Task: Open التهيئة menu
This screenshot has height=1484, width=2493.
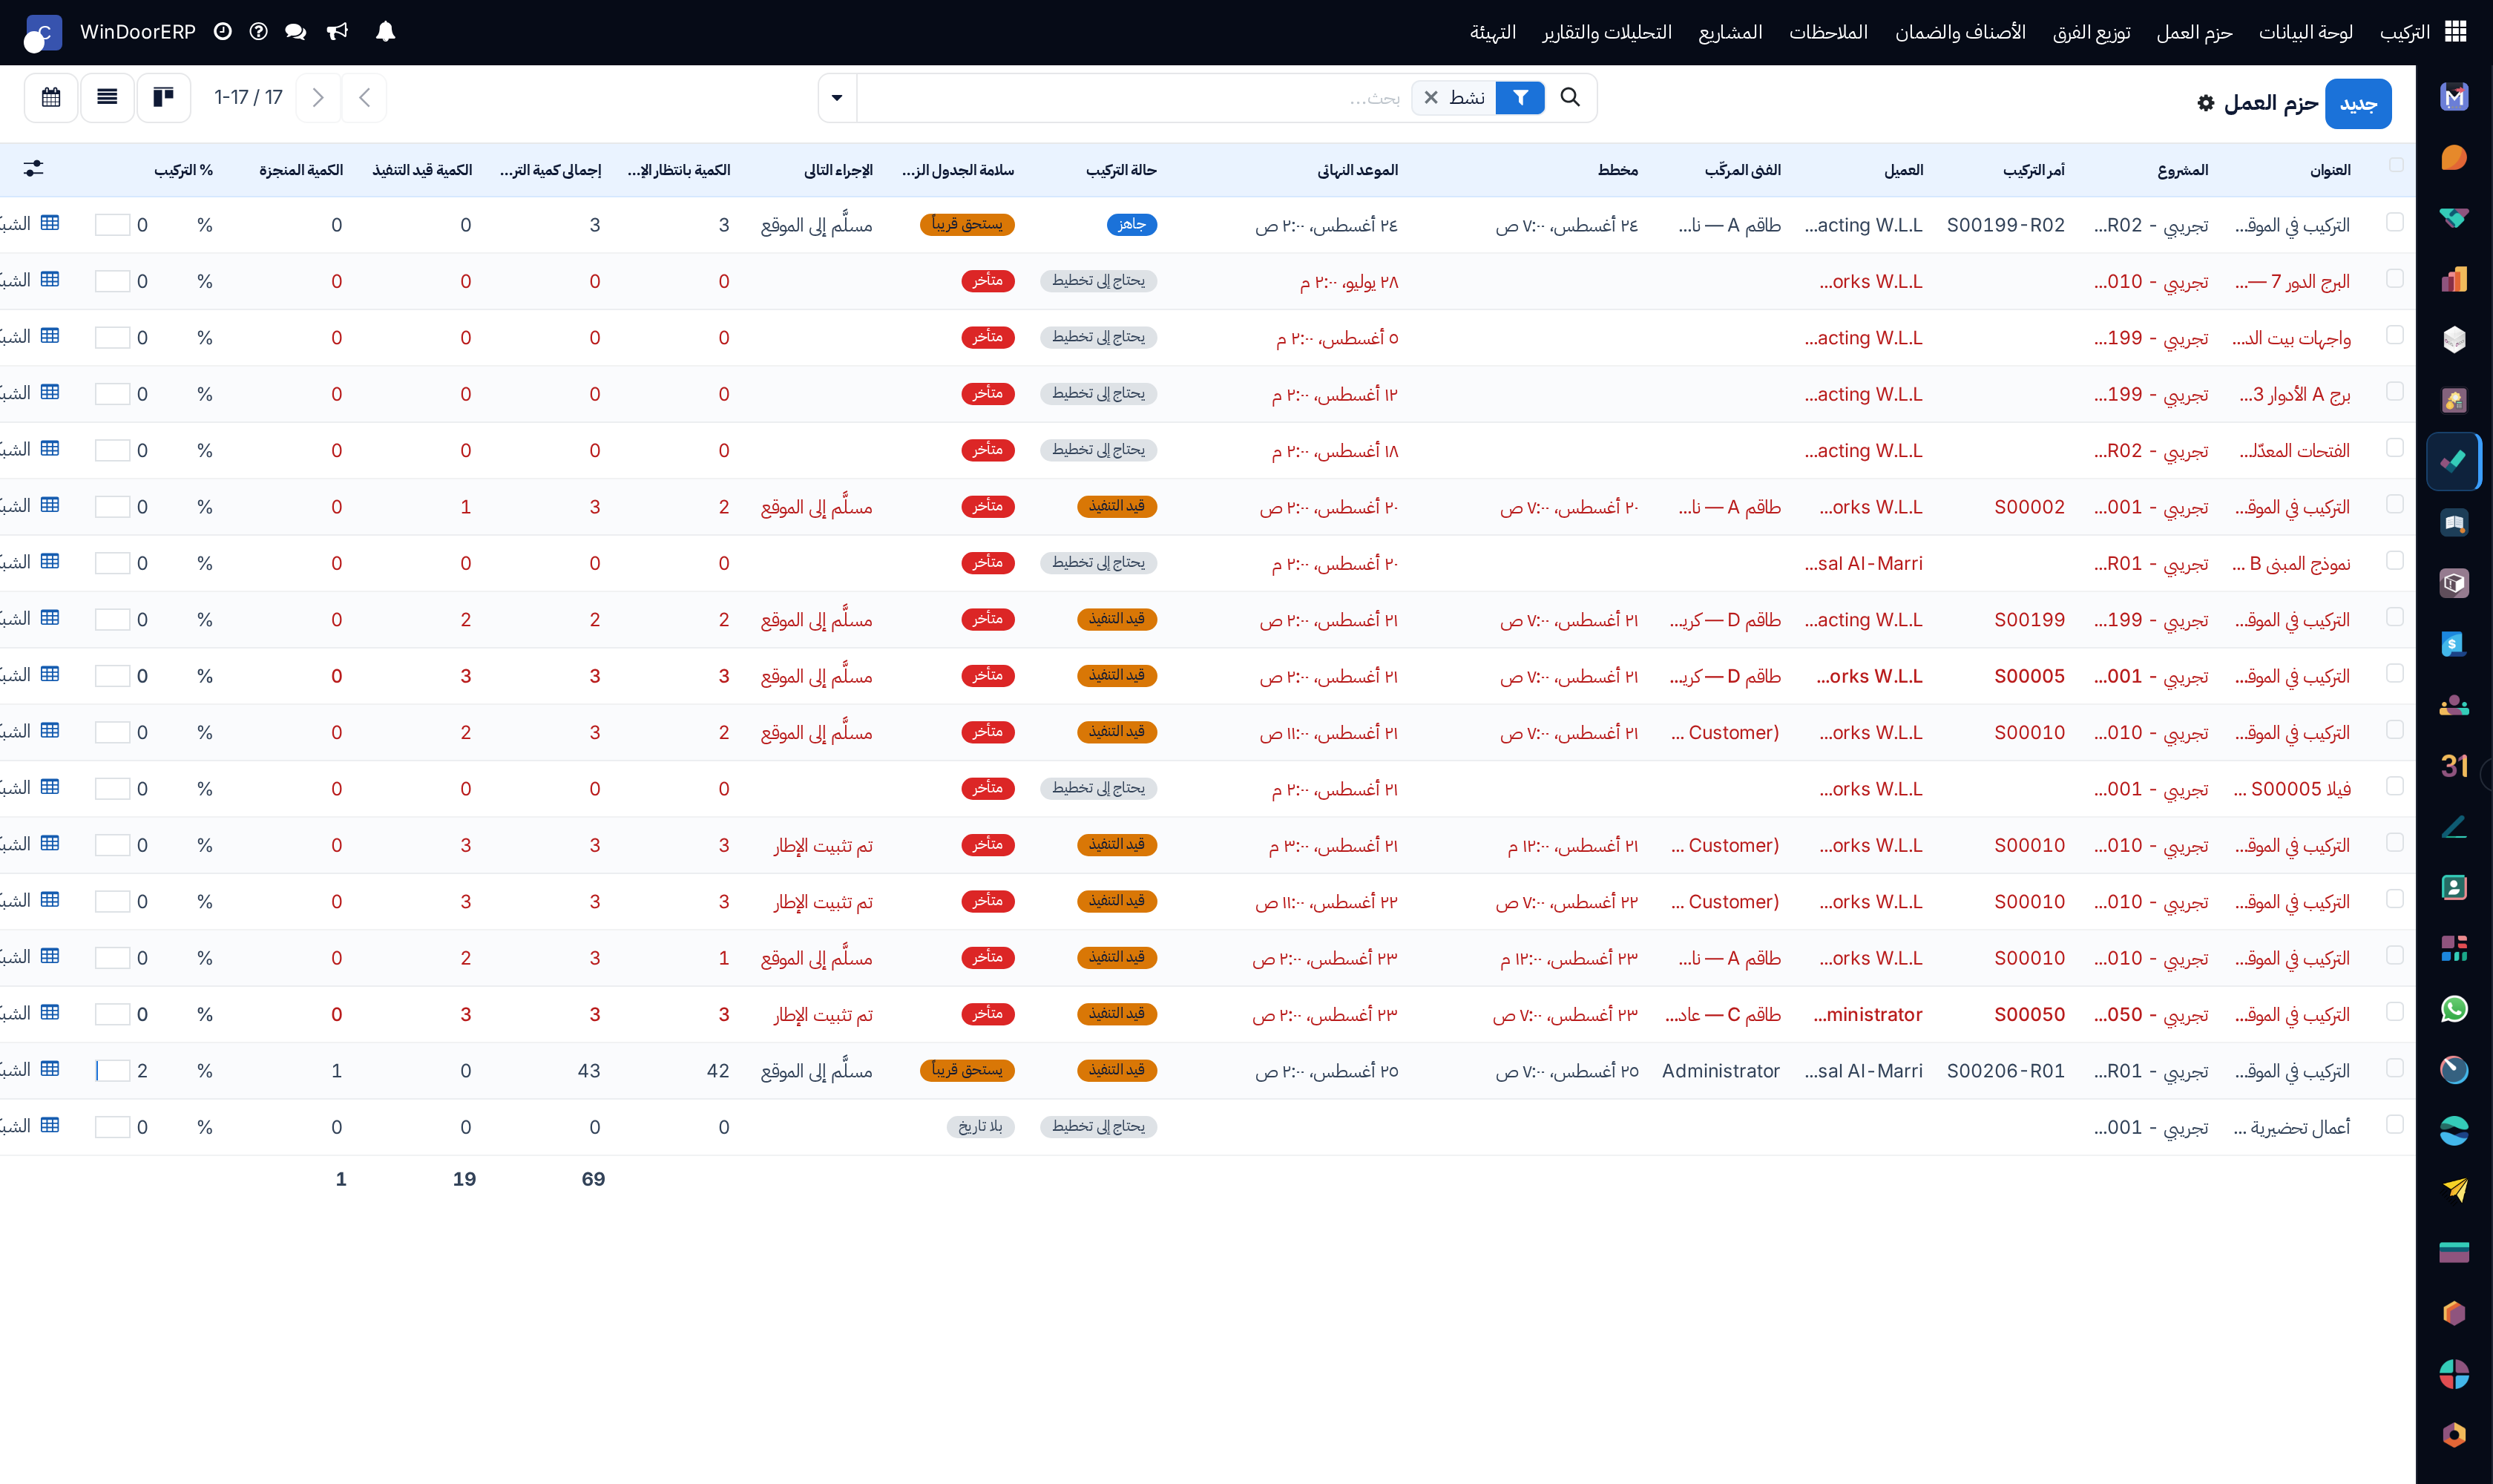Action: point(1492,32)
